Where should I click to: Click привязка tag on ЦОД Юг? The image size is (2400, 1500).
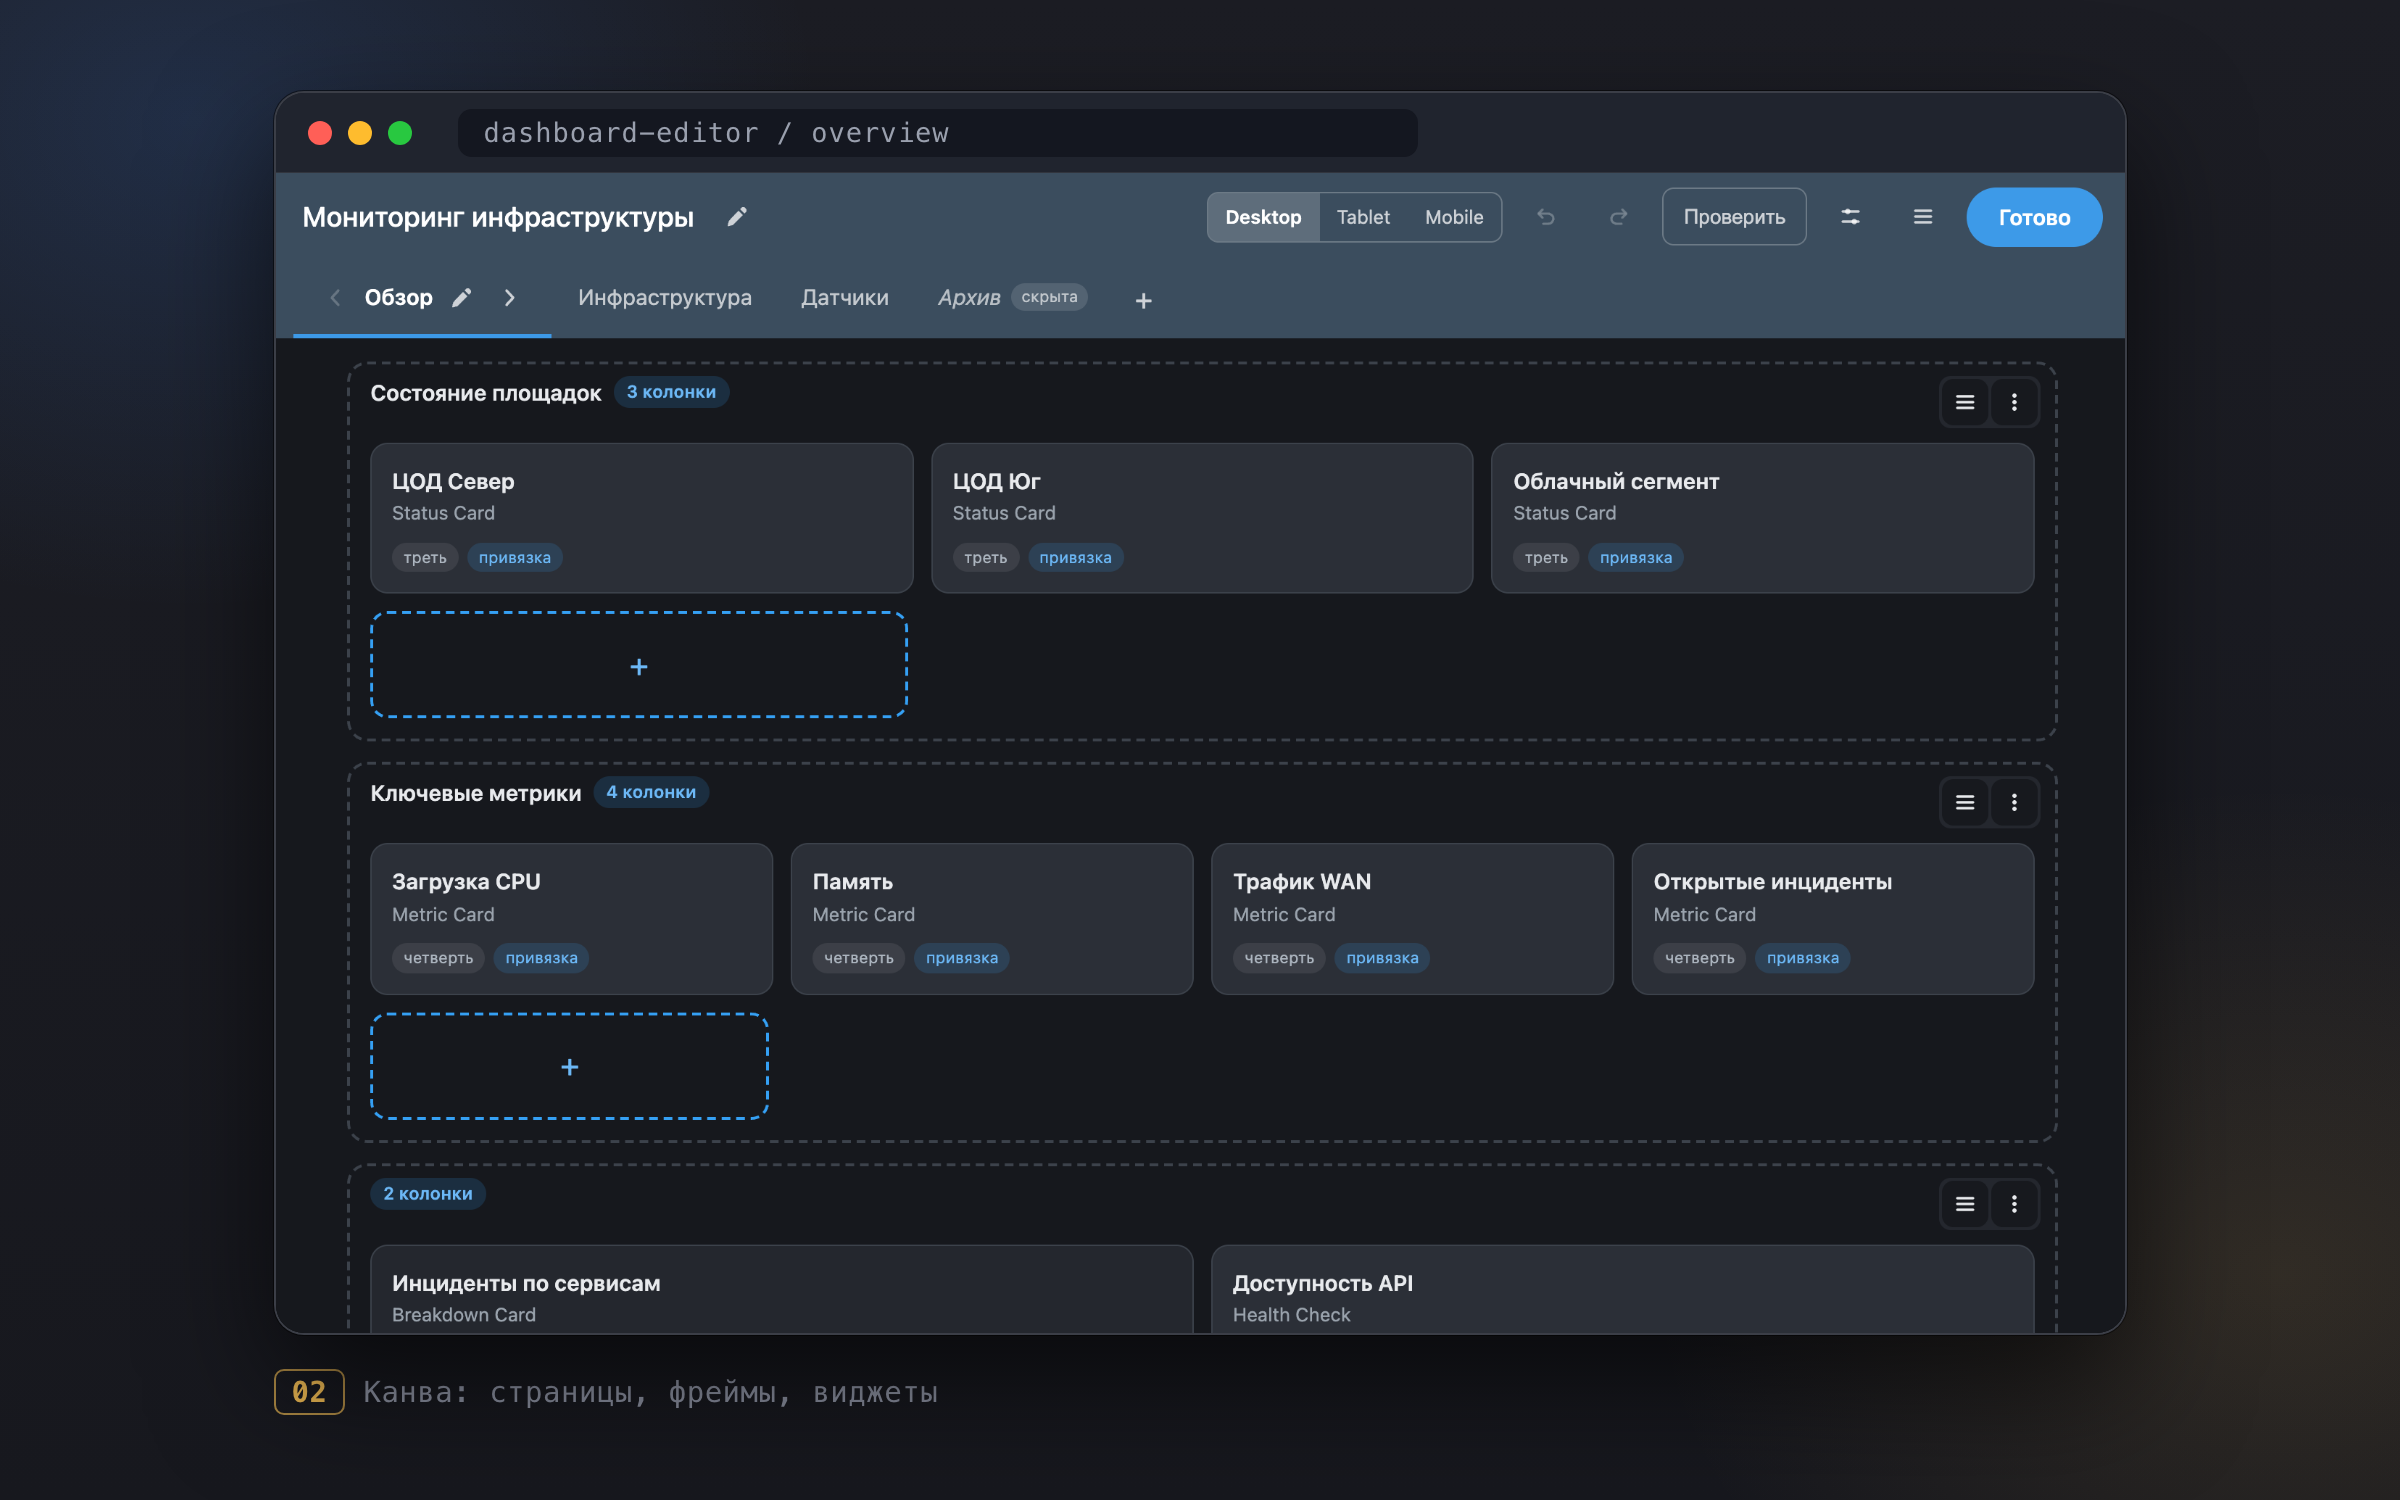pos(1075,558)
